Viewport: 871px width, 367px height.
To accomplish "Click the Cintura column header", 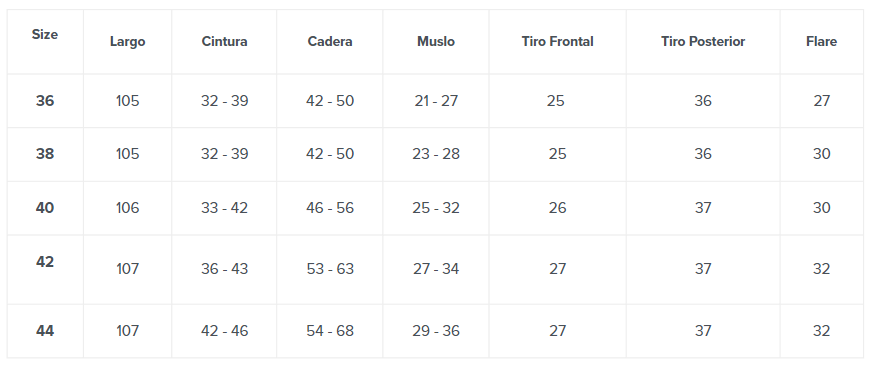I will click(224, 42).
